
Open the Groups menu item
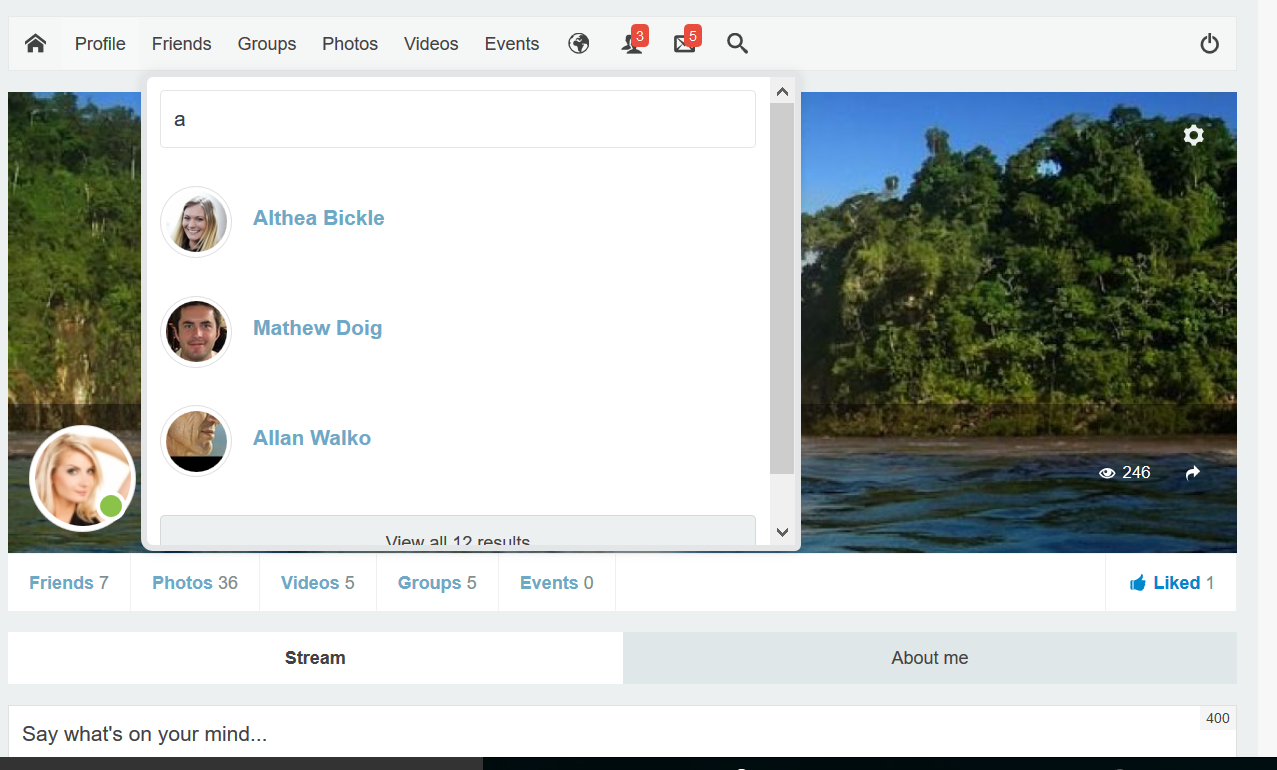pos(267,44)
